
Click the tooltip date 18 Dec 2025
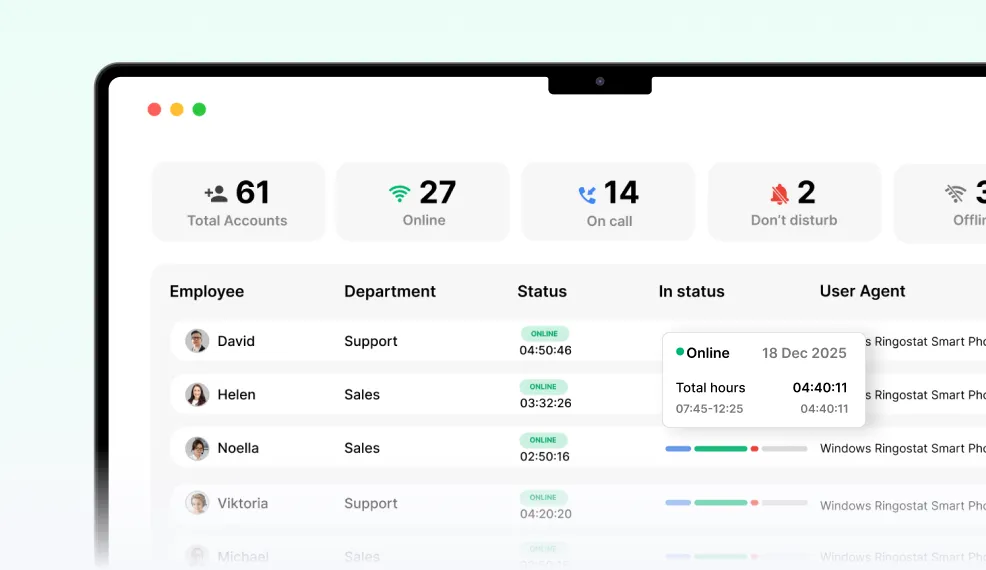pyautogui.click(x=804, y=353)
